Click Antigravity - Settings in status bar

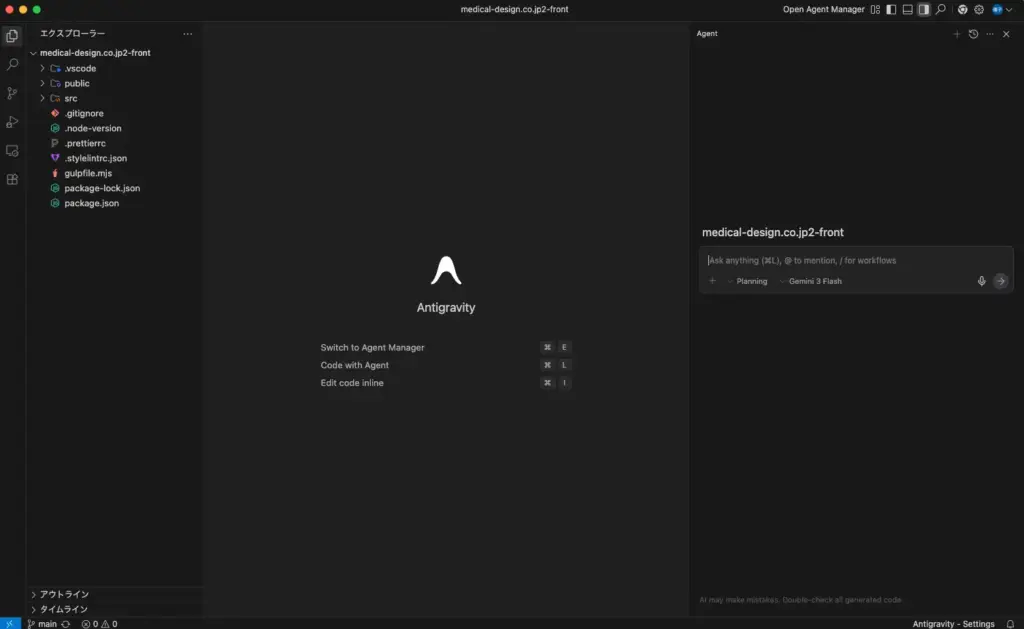click(953, 623)
